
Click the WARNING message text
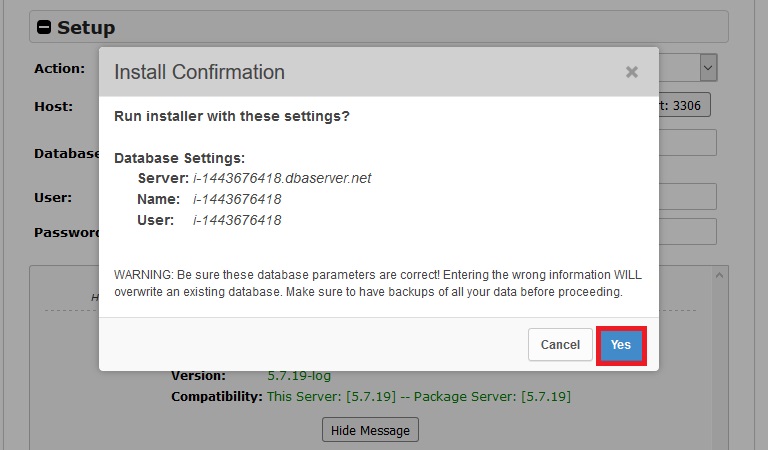[378, 283]
